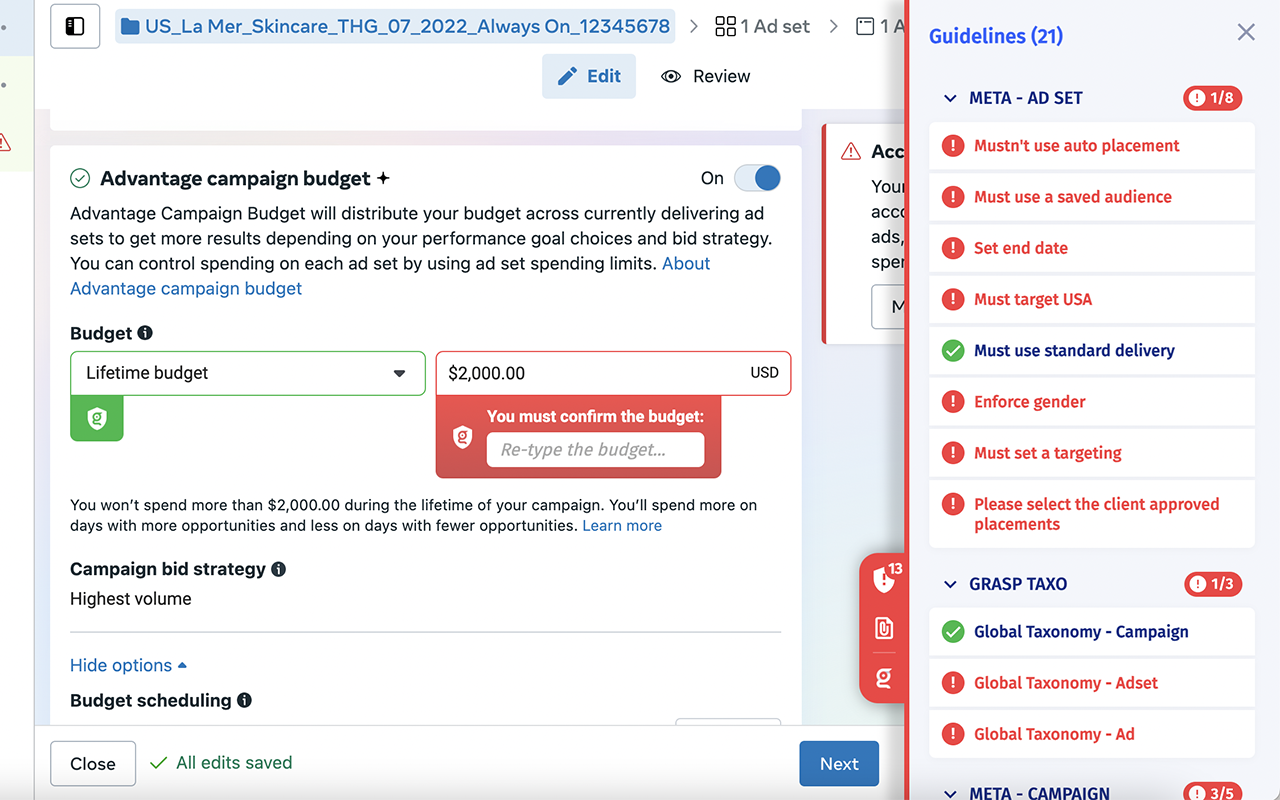Close the Guidelines panel
1280x800 pixels.
1245,32
